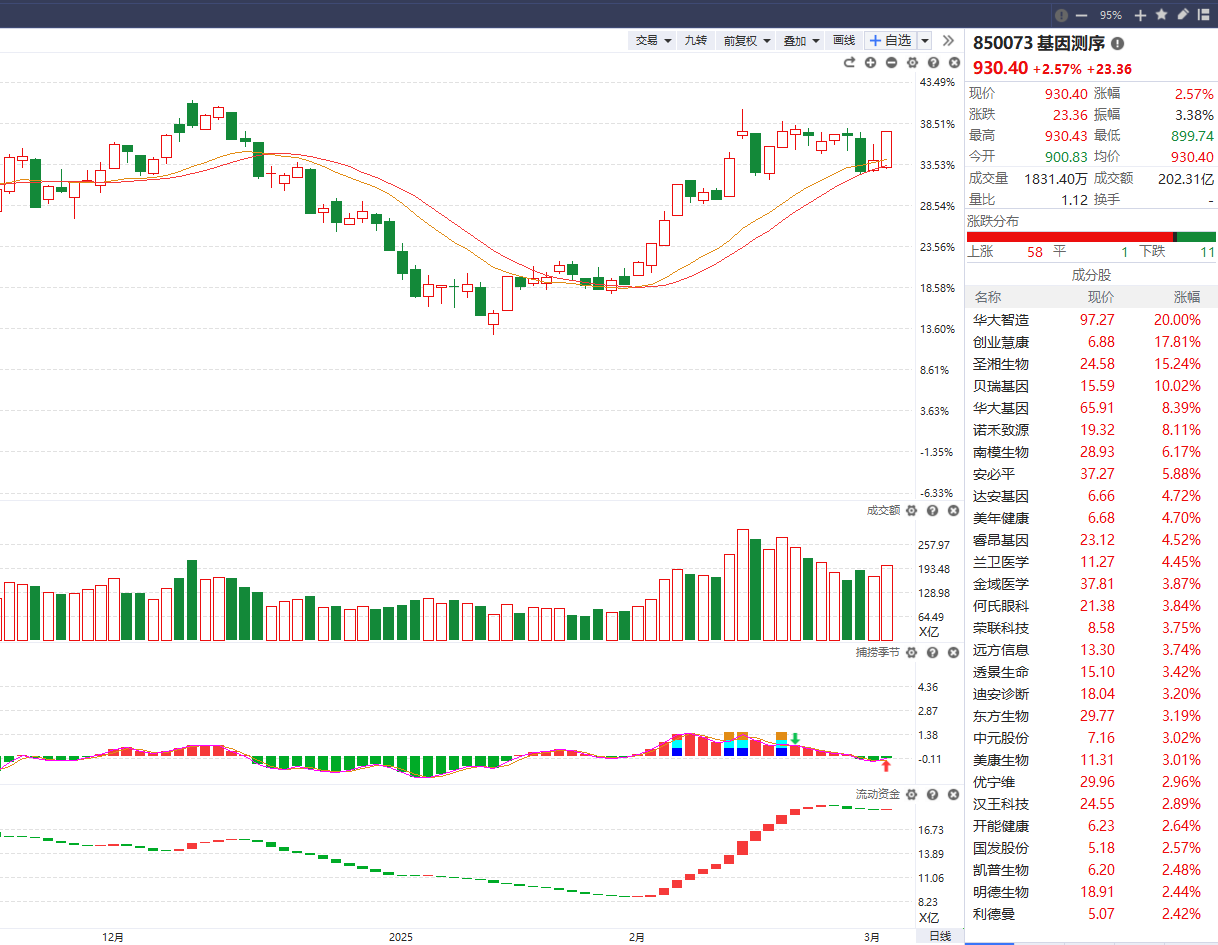Select the pencil edit icon in top bar
Image resolution: width=1218 pixels, height=945 pixels.
[1183, 14]
